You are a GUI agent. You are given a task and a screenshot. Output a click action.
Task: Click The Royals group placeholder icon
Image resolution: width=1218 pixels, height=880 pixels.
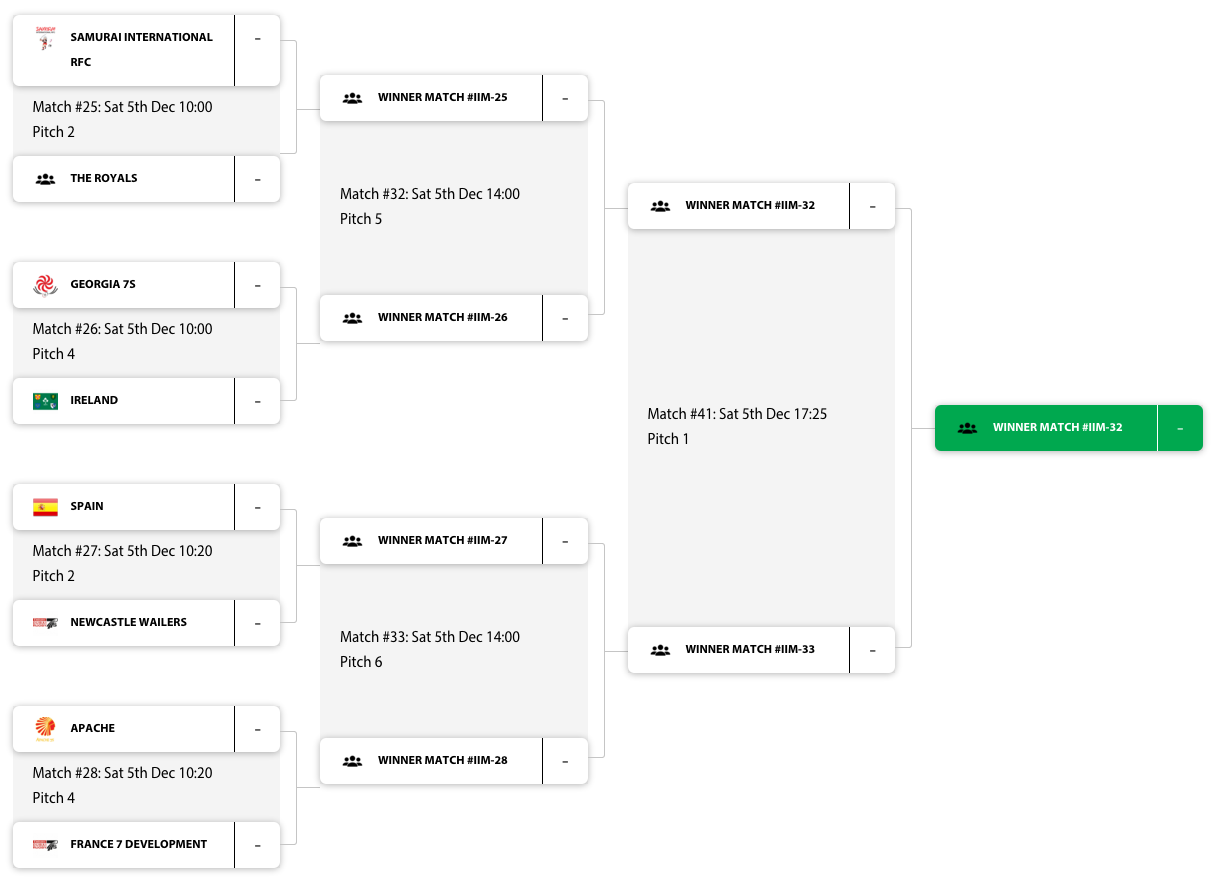click(45, 180)
